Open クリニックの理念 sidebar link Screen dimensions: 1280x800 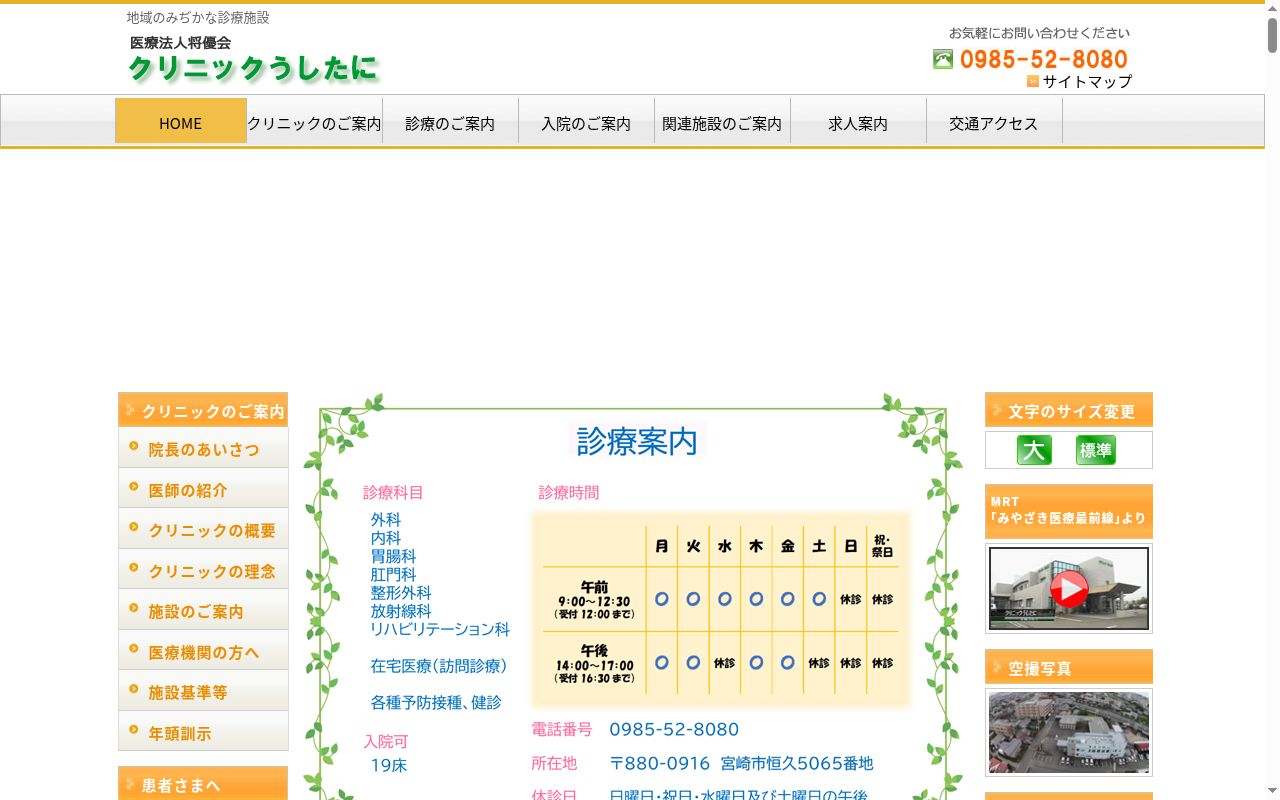pos(203,570)
